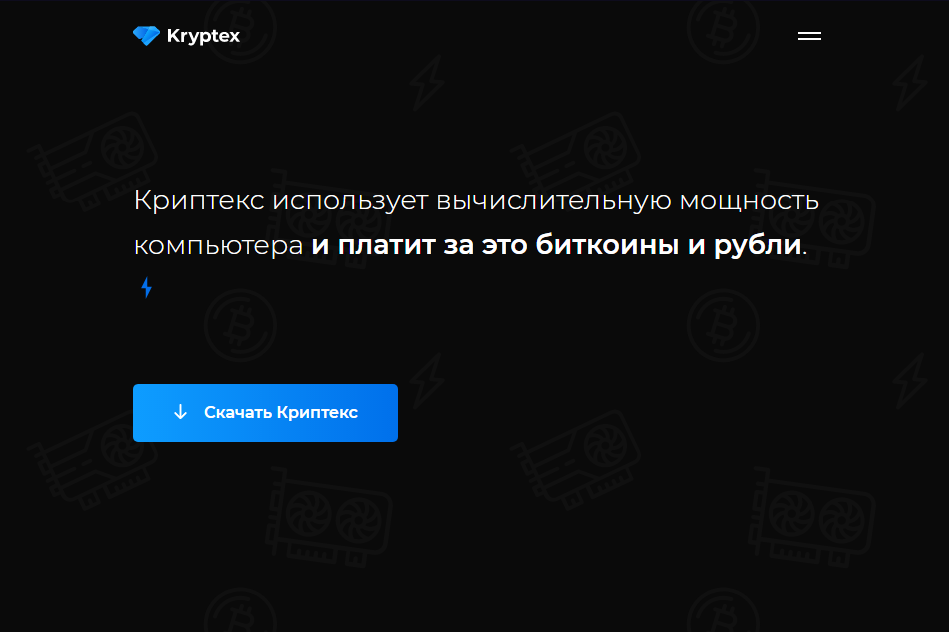
Task: Click the Kryptex diamond logo icon
Action: [x=146, y=36]
